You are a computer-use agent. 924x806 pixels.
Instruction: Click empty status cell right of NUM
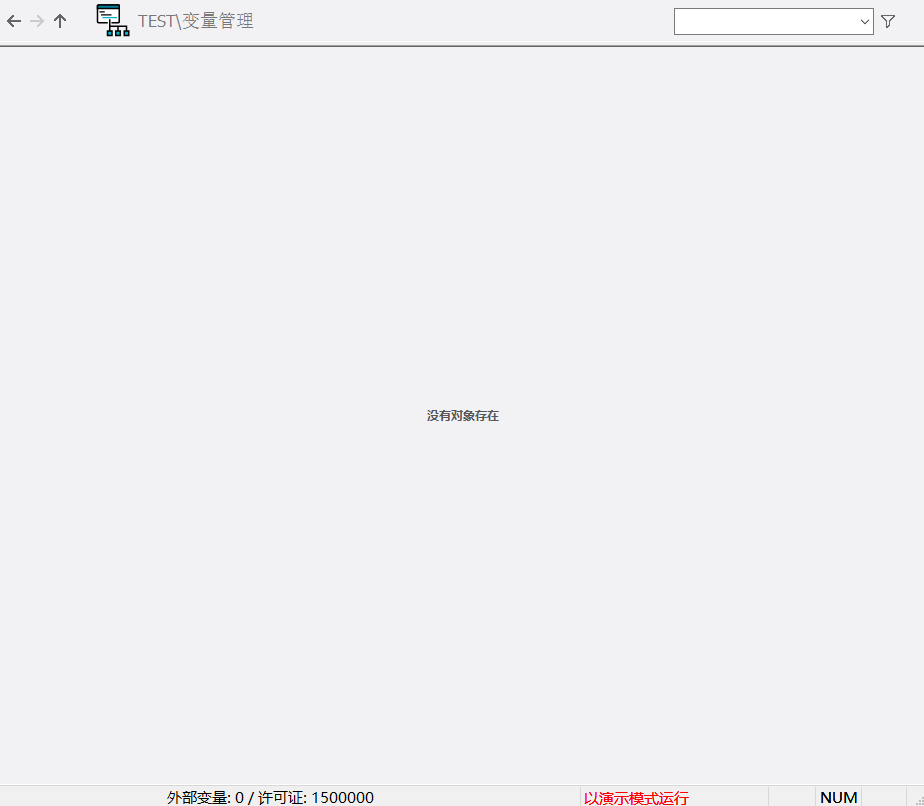click(882, 797)
